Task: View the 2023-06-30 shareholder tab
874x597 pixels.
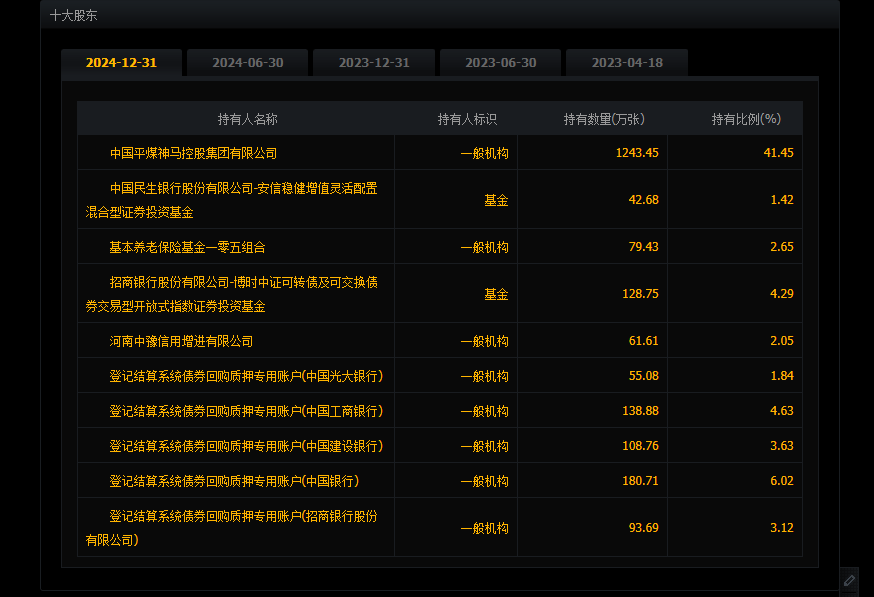Action: (x=501, y=62)
